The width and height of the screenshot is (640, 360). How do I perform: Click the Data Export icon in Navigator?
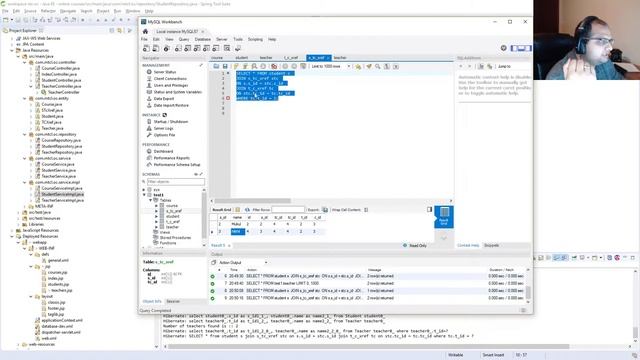[149, 98]
